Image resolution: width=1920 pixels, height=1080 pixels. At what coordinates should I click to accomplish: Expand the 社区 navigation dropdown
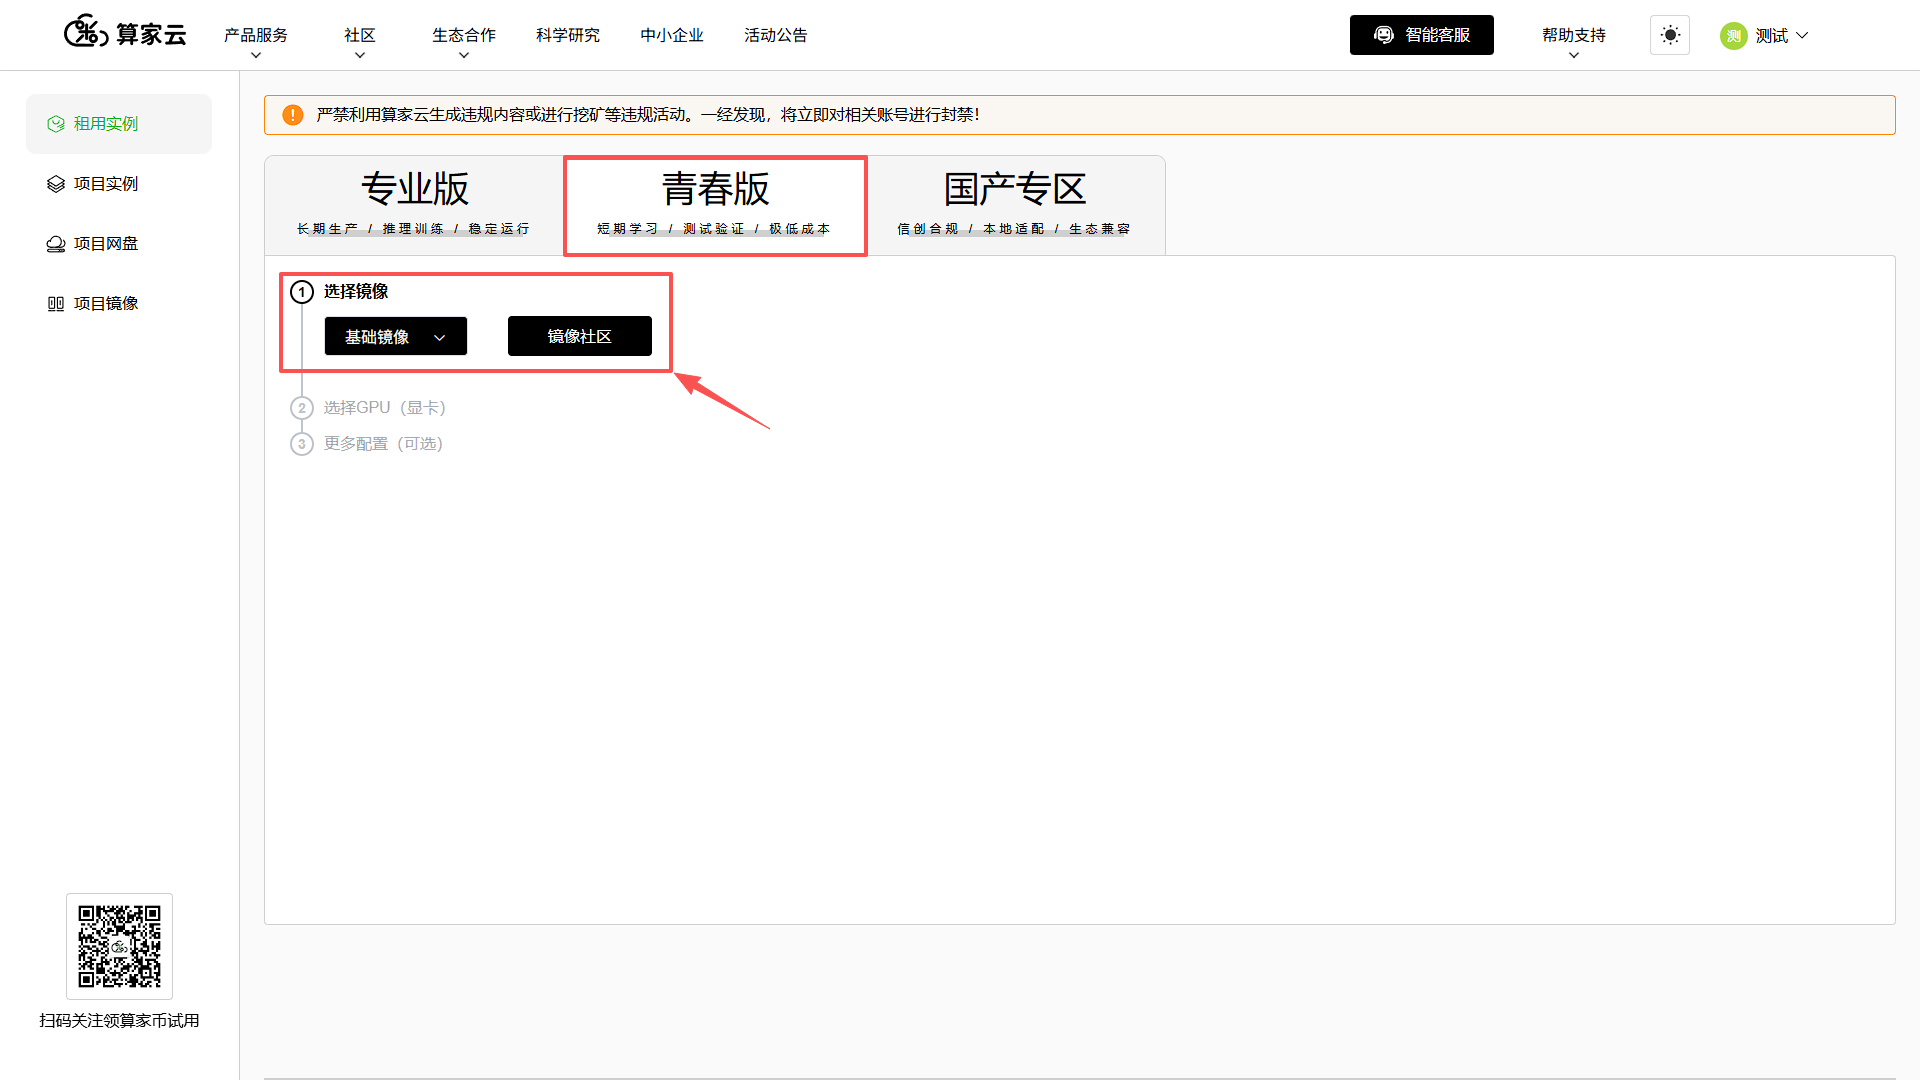click(x=360, y=42)
